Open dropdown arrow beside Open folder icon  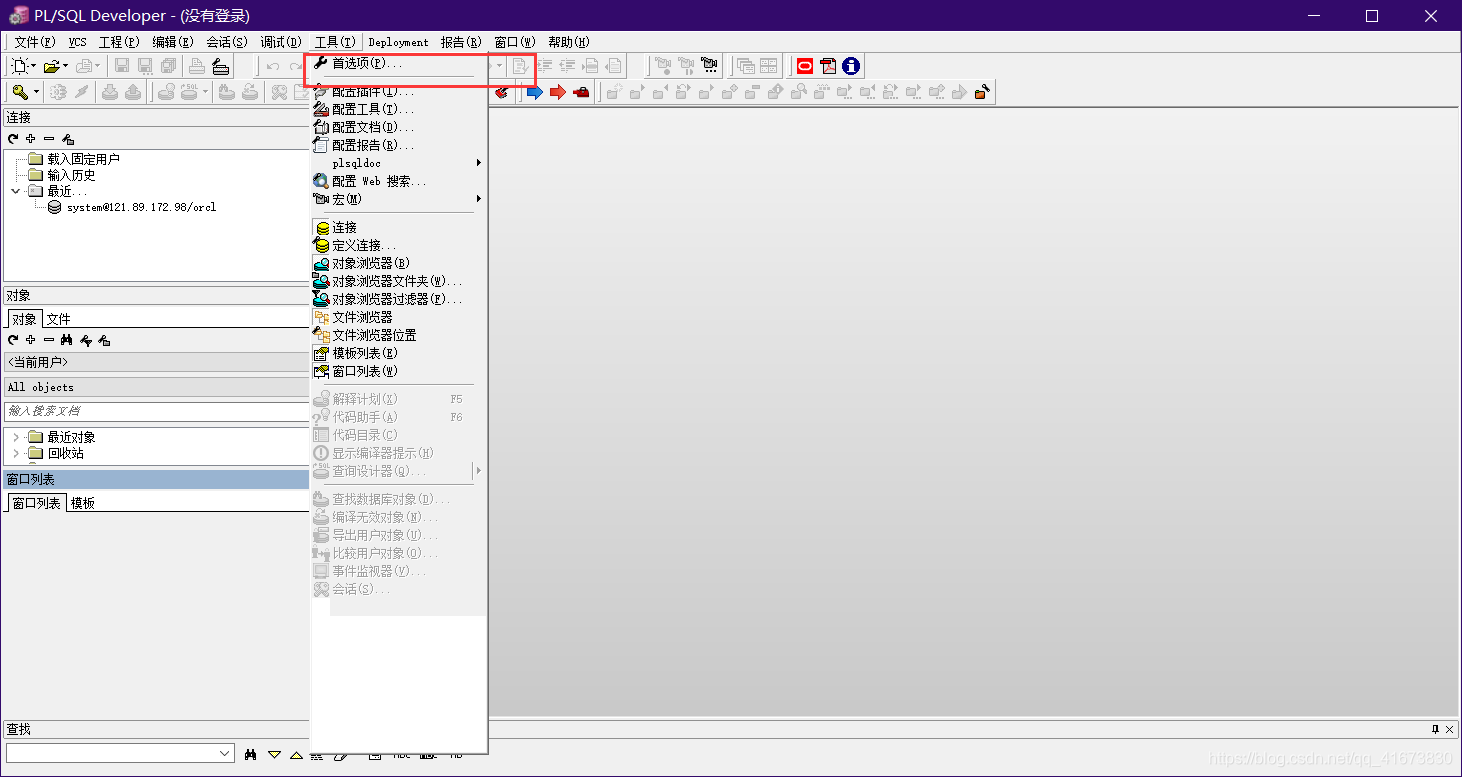66,66
